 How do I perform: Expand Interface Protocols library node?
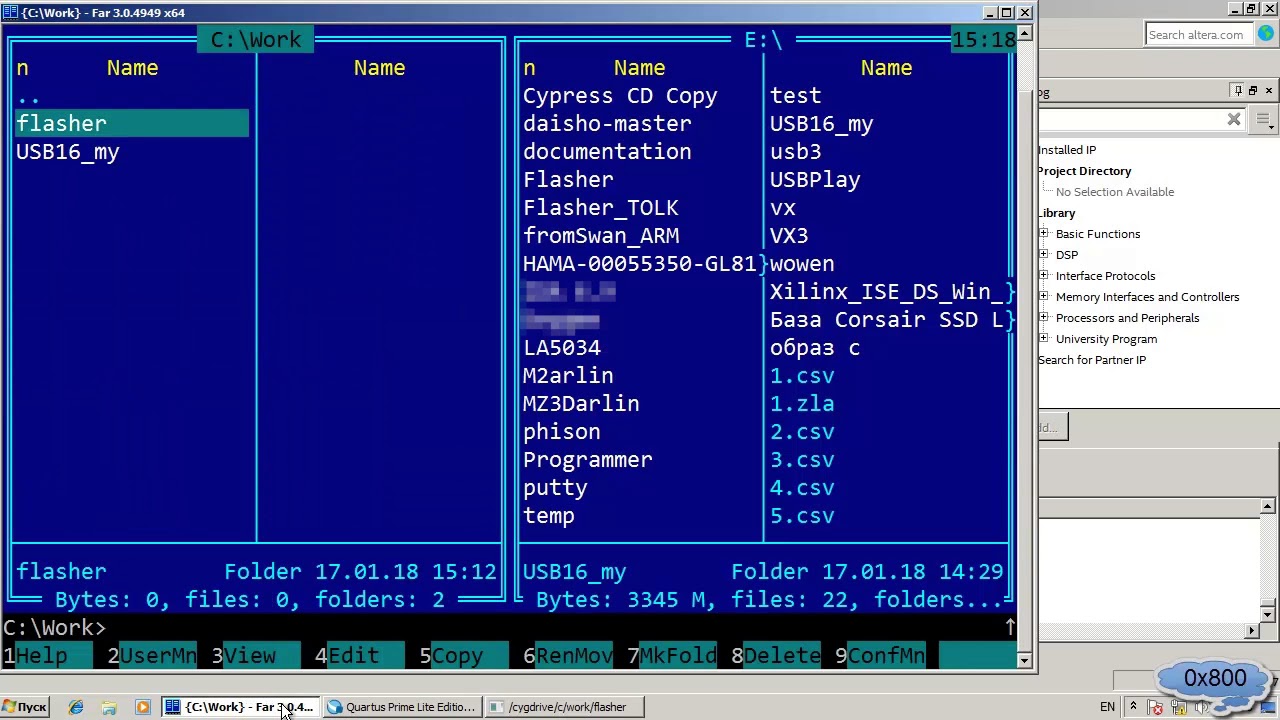tap(1044, 276)
